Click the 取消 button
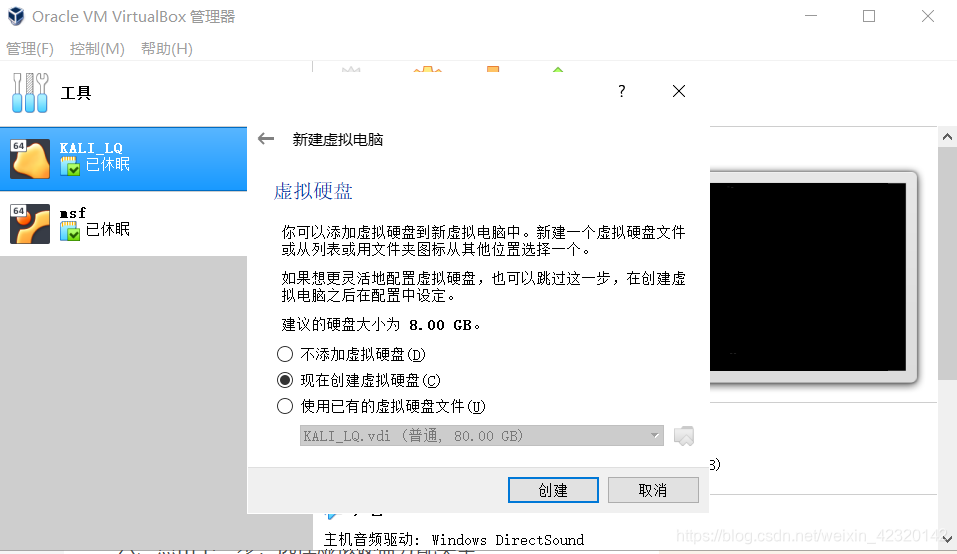This screenshot has height=554, width=957. (653, 490)
